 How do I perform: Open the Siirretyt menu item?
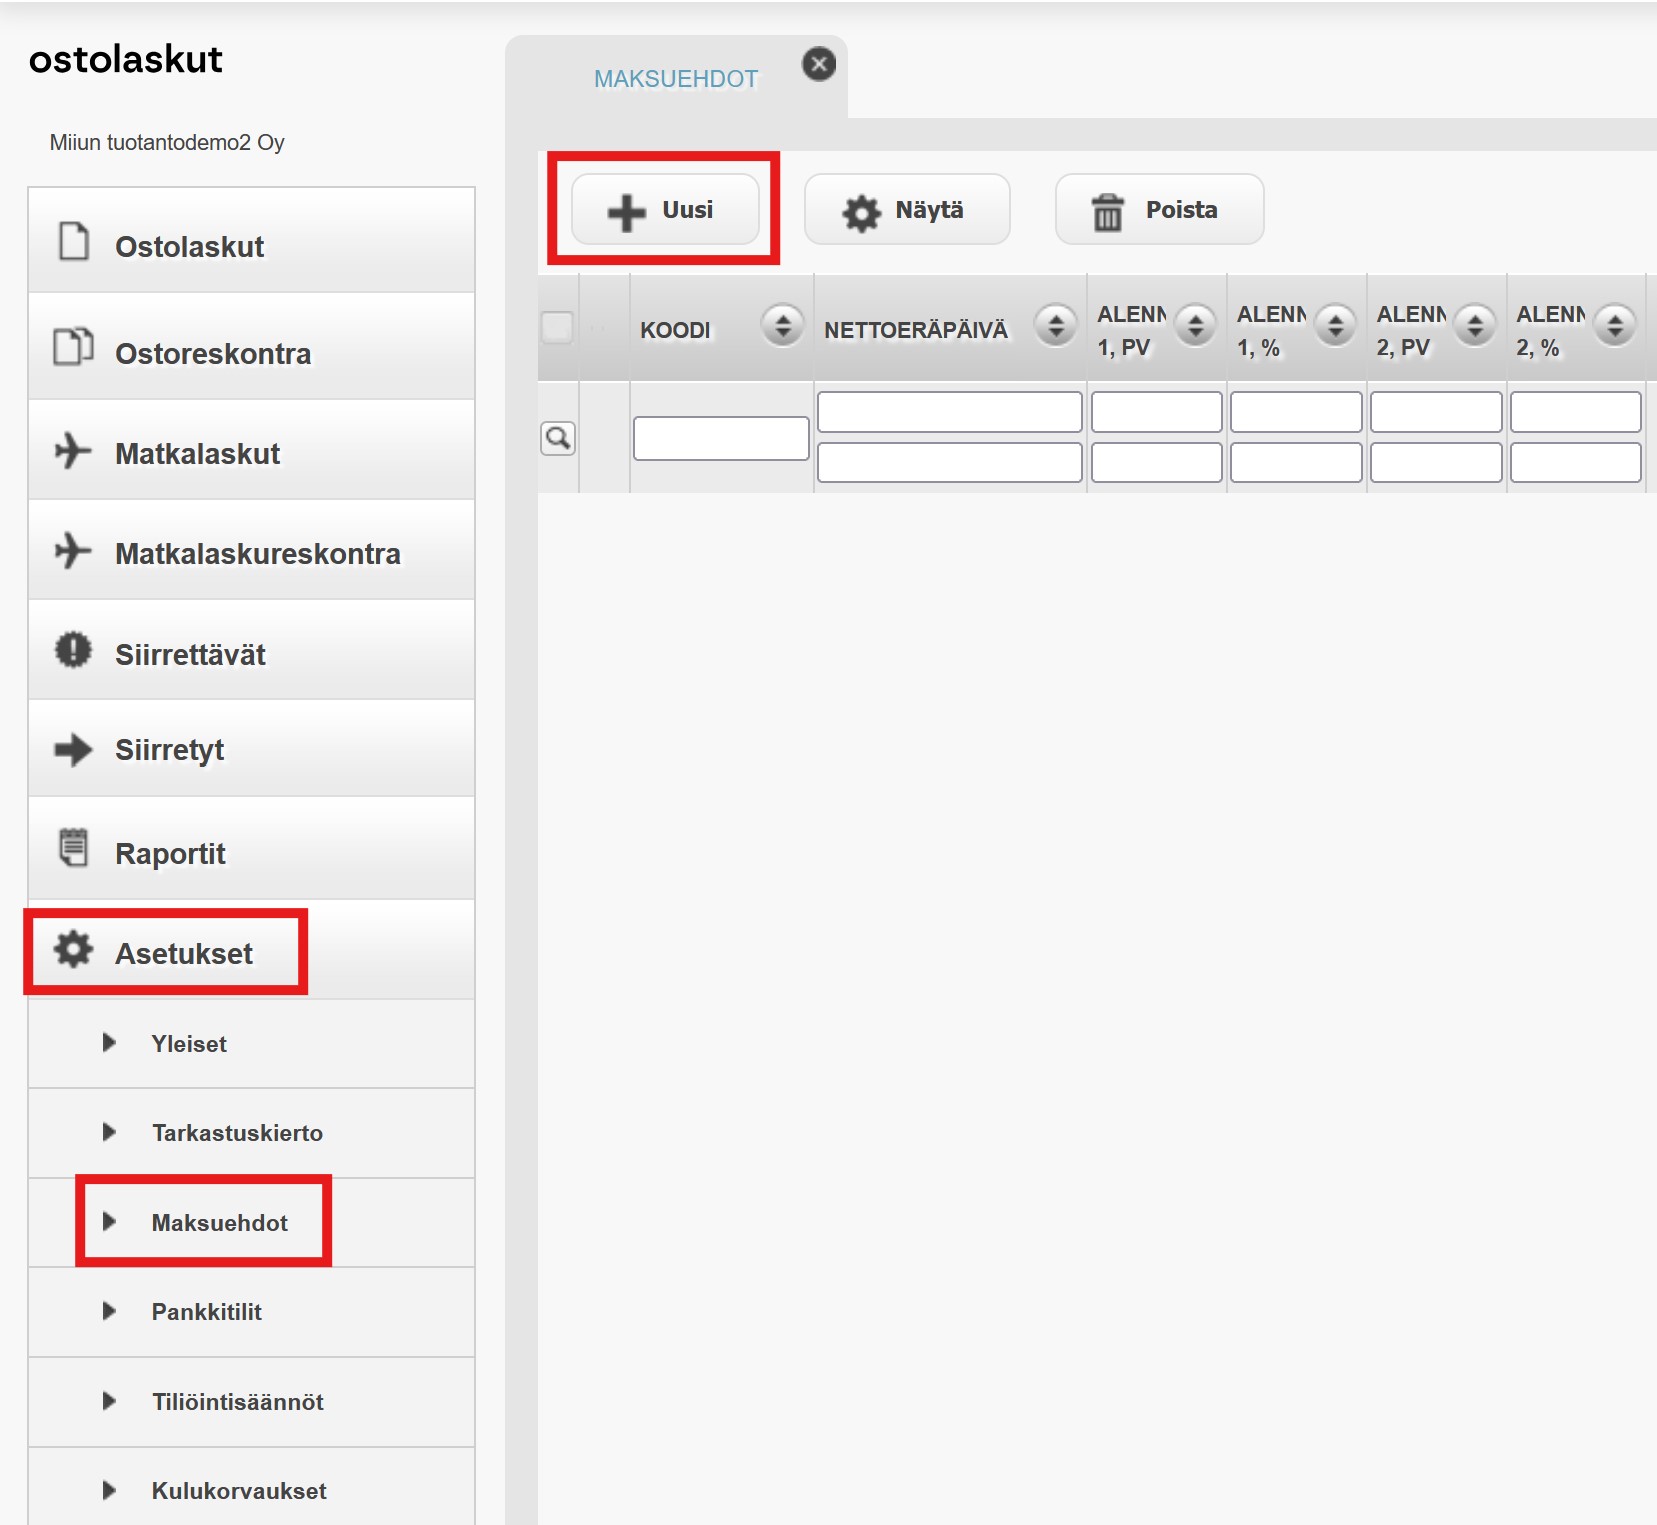tap(252, 749)
